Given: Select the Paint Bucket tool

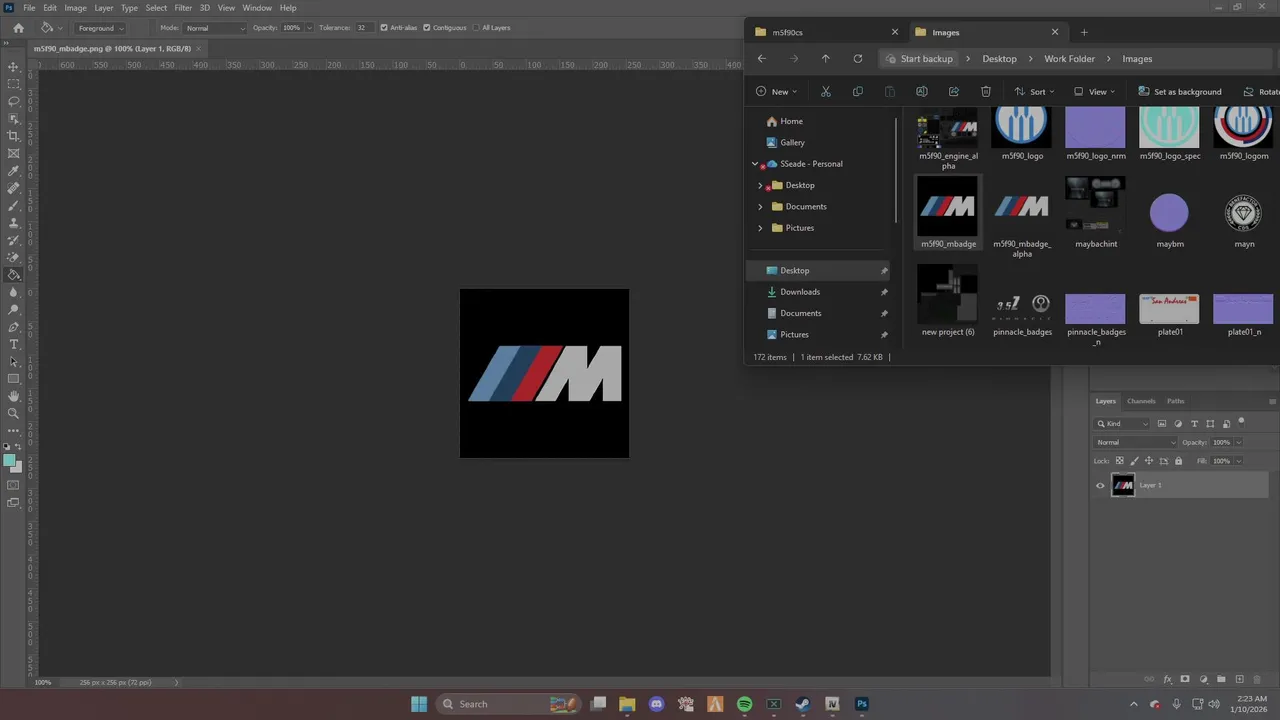Looking at the screenshot, I should coord(13,275).
